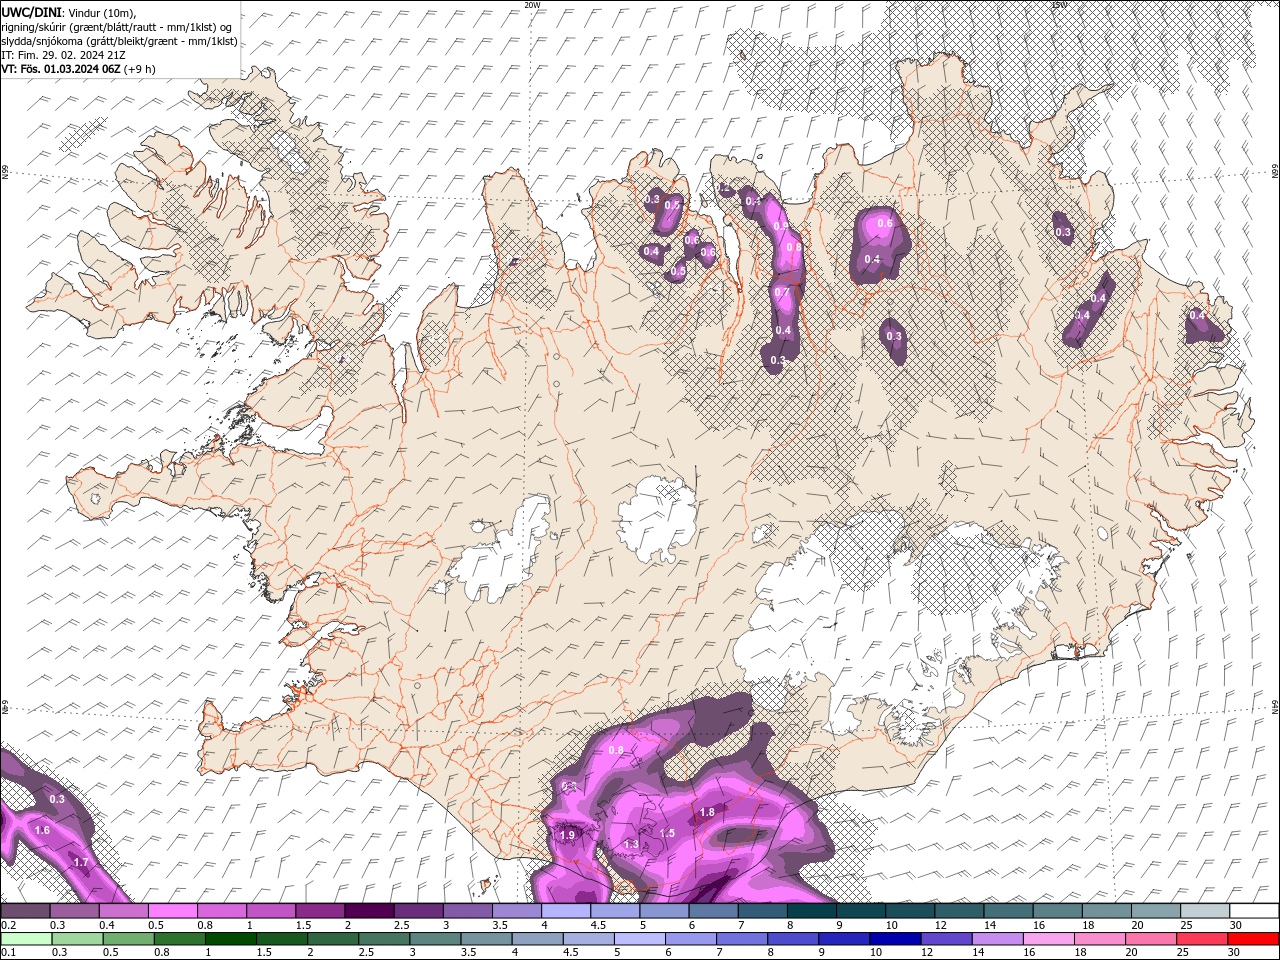Click the 1.7 precipitation value on map
This screenshot has width=1280, height=960.
point(81,862)
